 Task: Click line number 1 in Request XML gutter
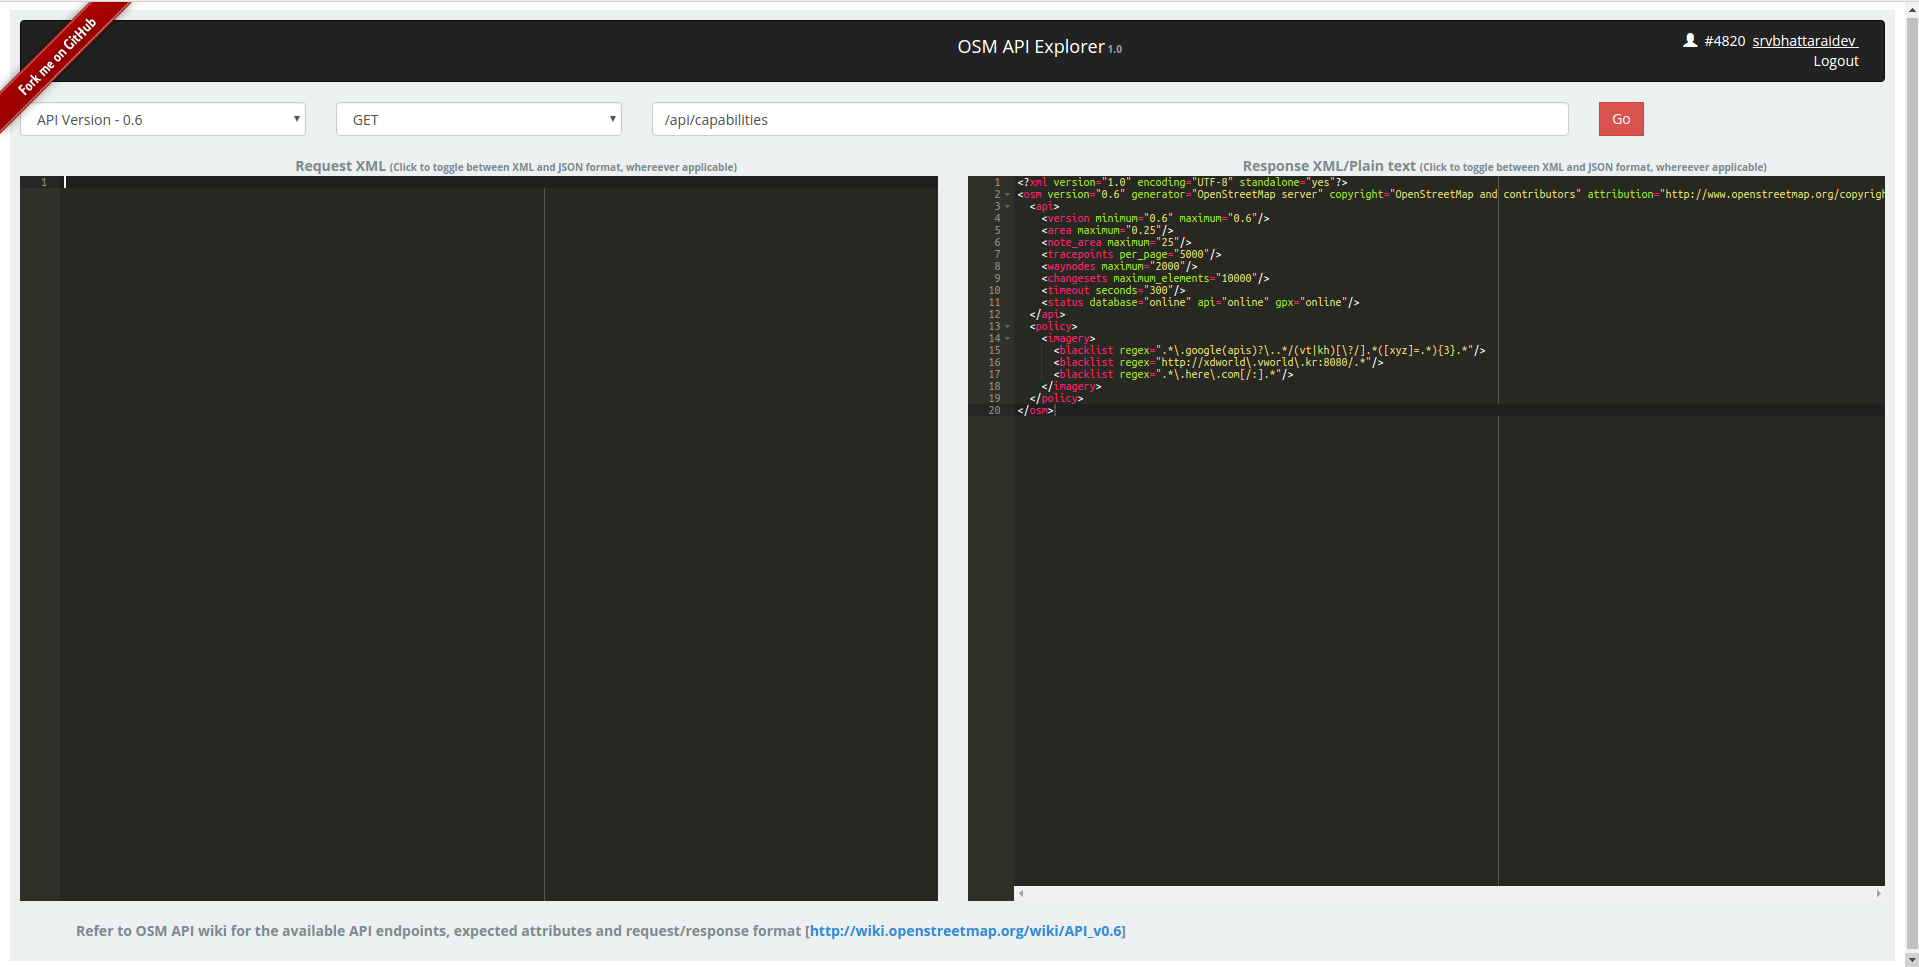click(44, 183)
